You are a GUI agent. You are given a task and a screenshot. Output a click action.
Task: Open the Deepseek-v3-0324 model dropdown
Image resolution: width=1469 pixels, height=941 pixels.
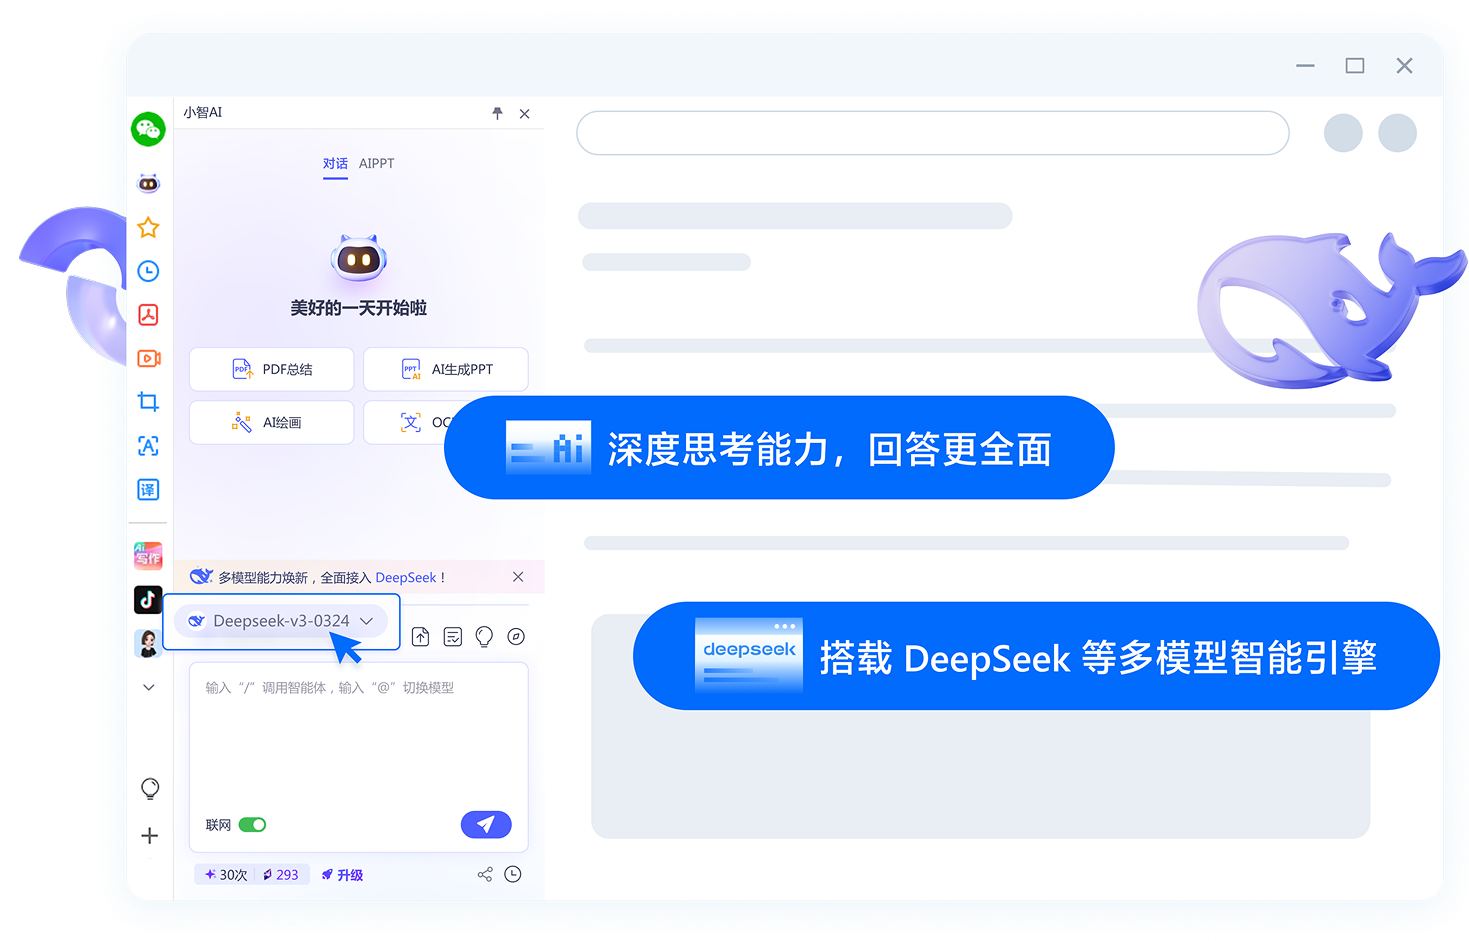click(281, 620)
